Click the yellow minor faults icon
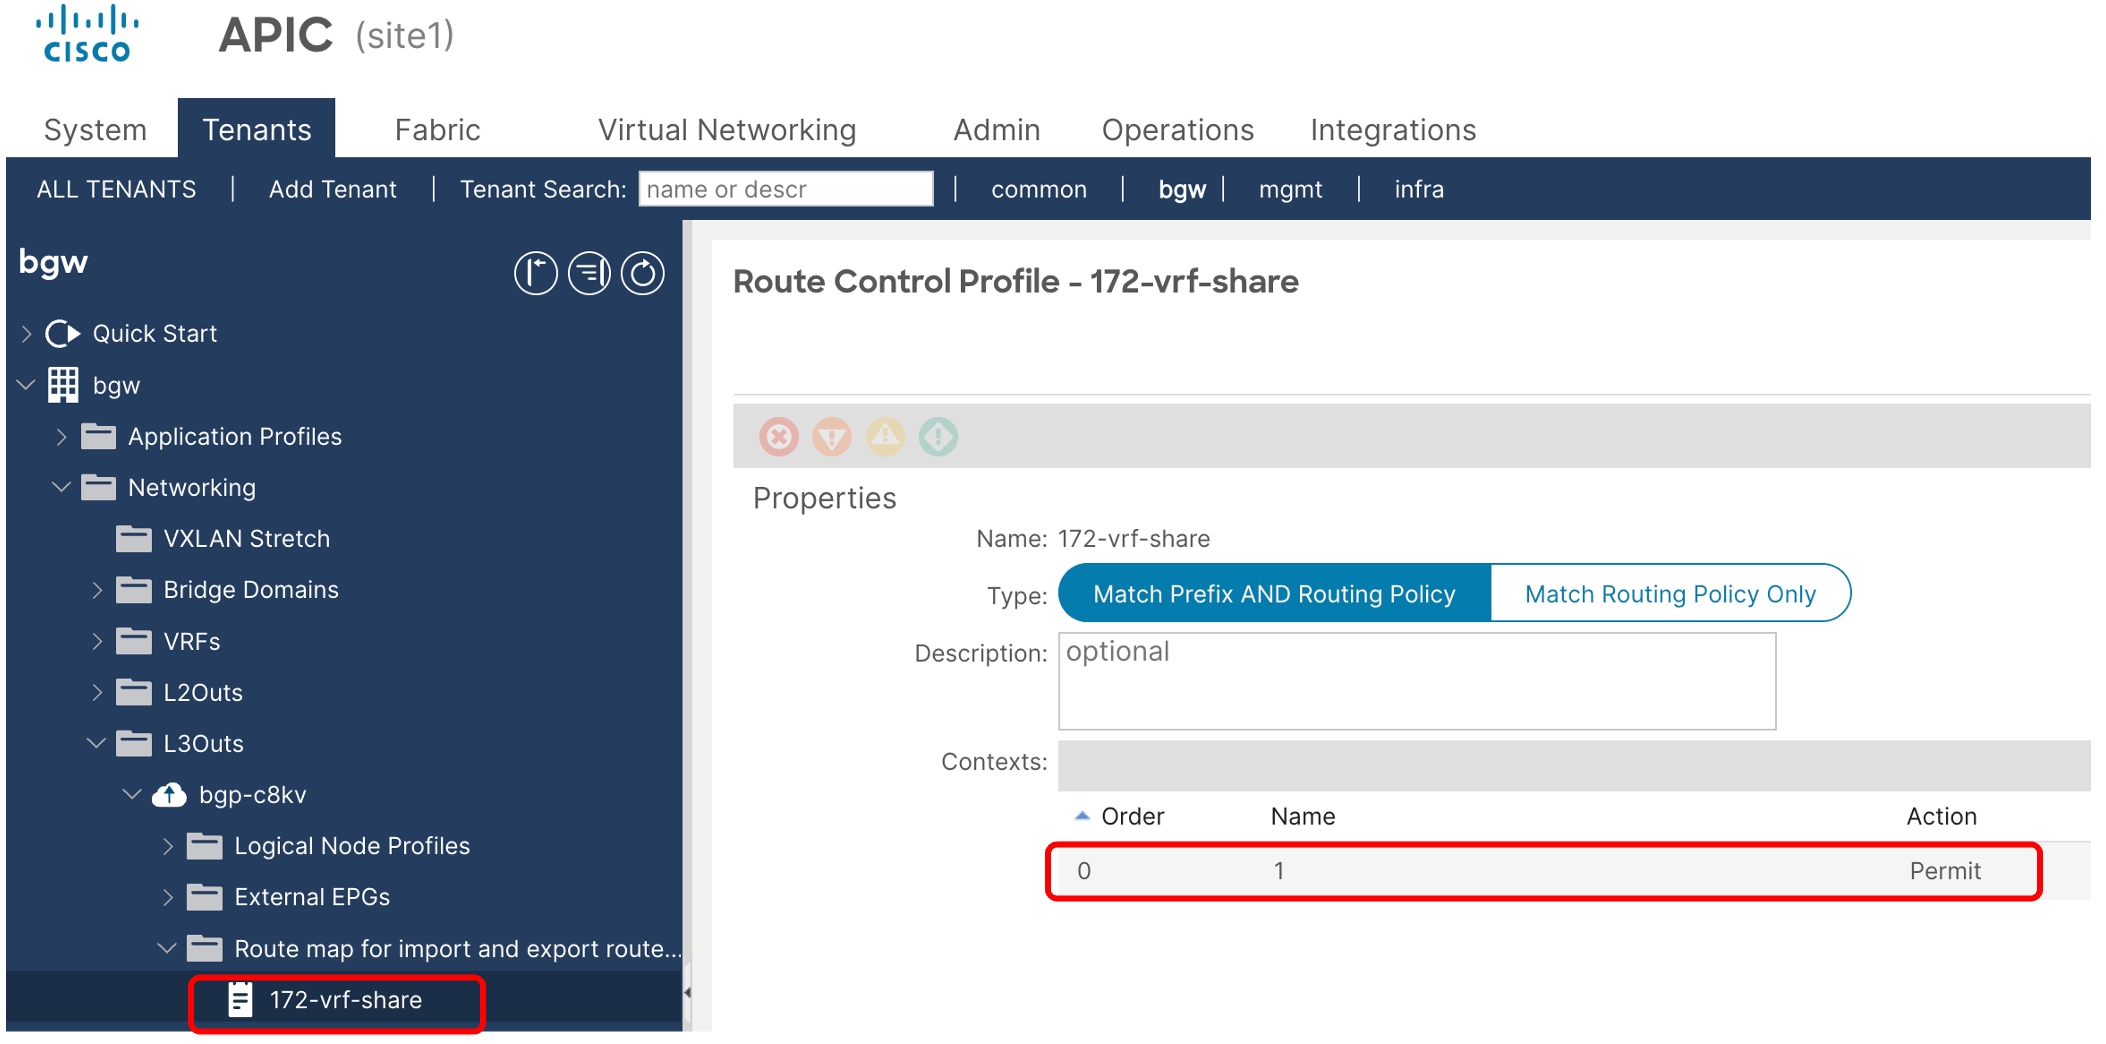This screenshot has width=2106, height=1044. pos(885,437)
